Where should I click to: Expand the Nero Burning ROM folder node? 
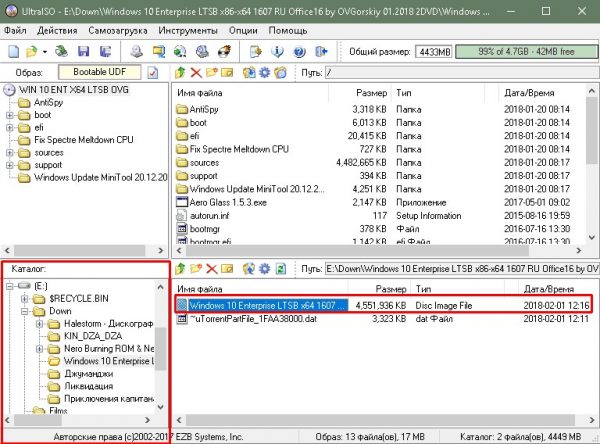pos(40,349)
